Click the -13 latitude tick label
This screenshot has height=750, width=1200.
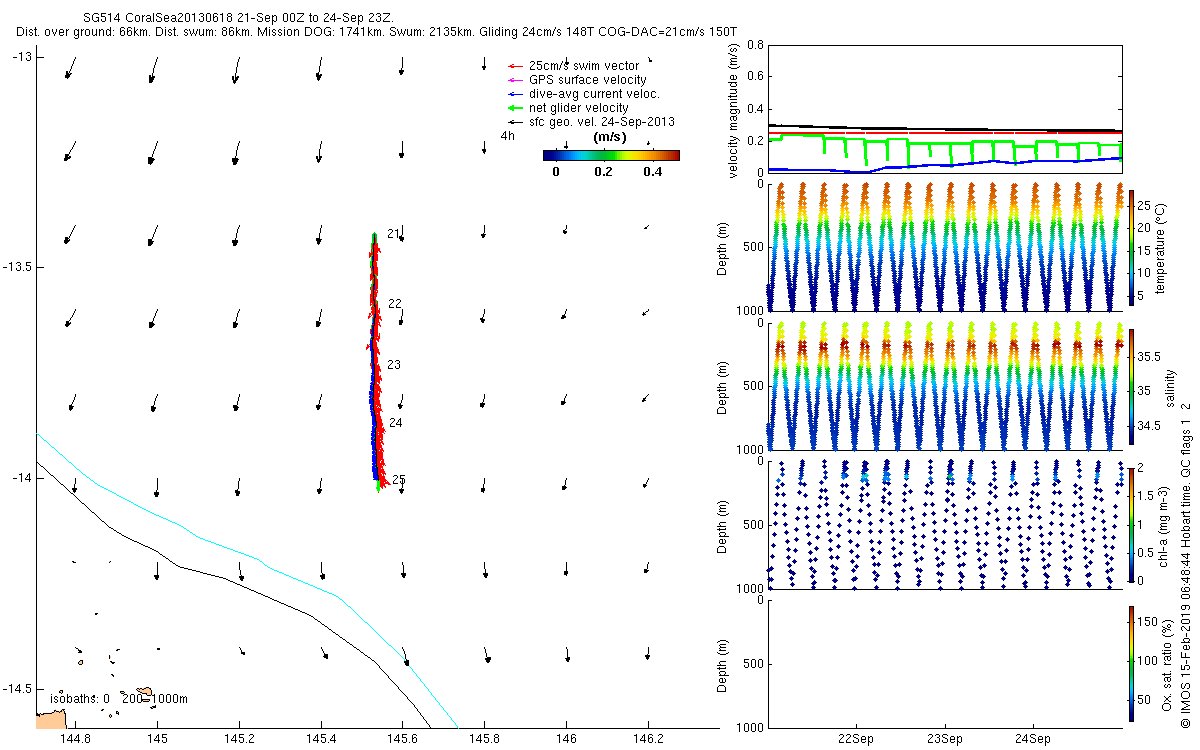(21, 57)
